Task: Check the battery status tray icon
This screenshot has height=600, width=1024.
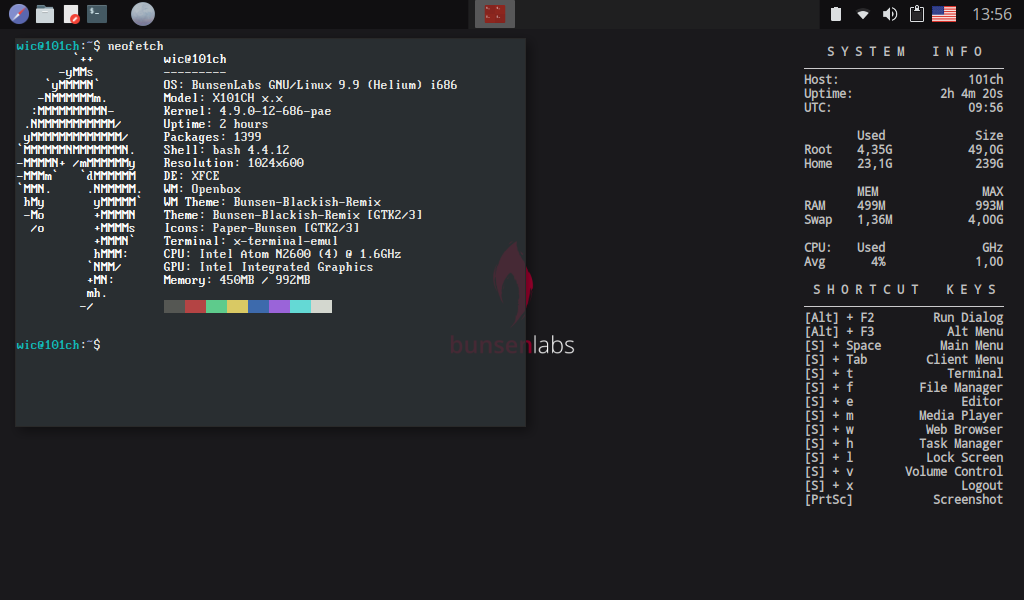Action: click(835, 14)
